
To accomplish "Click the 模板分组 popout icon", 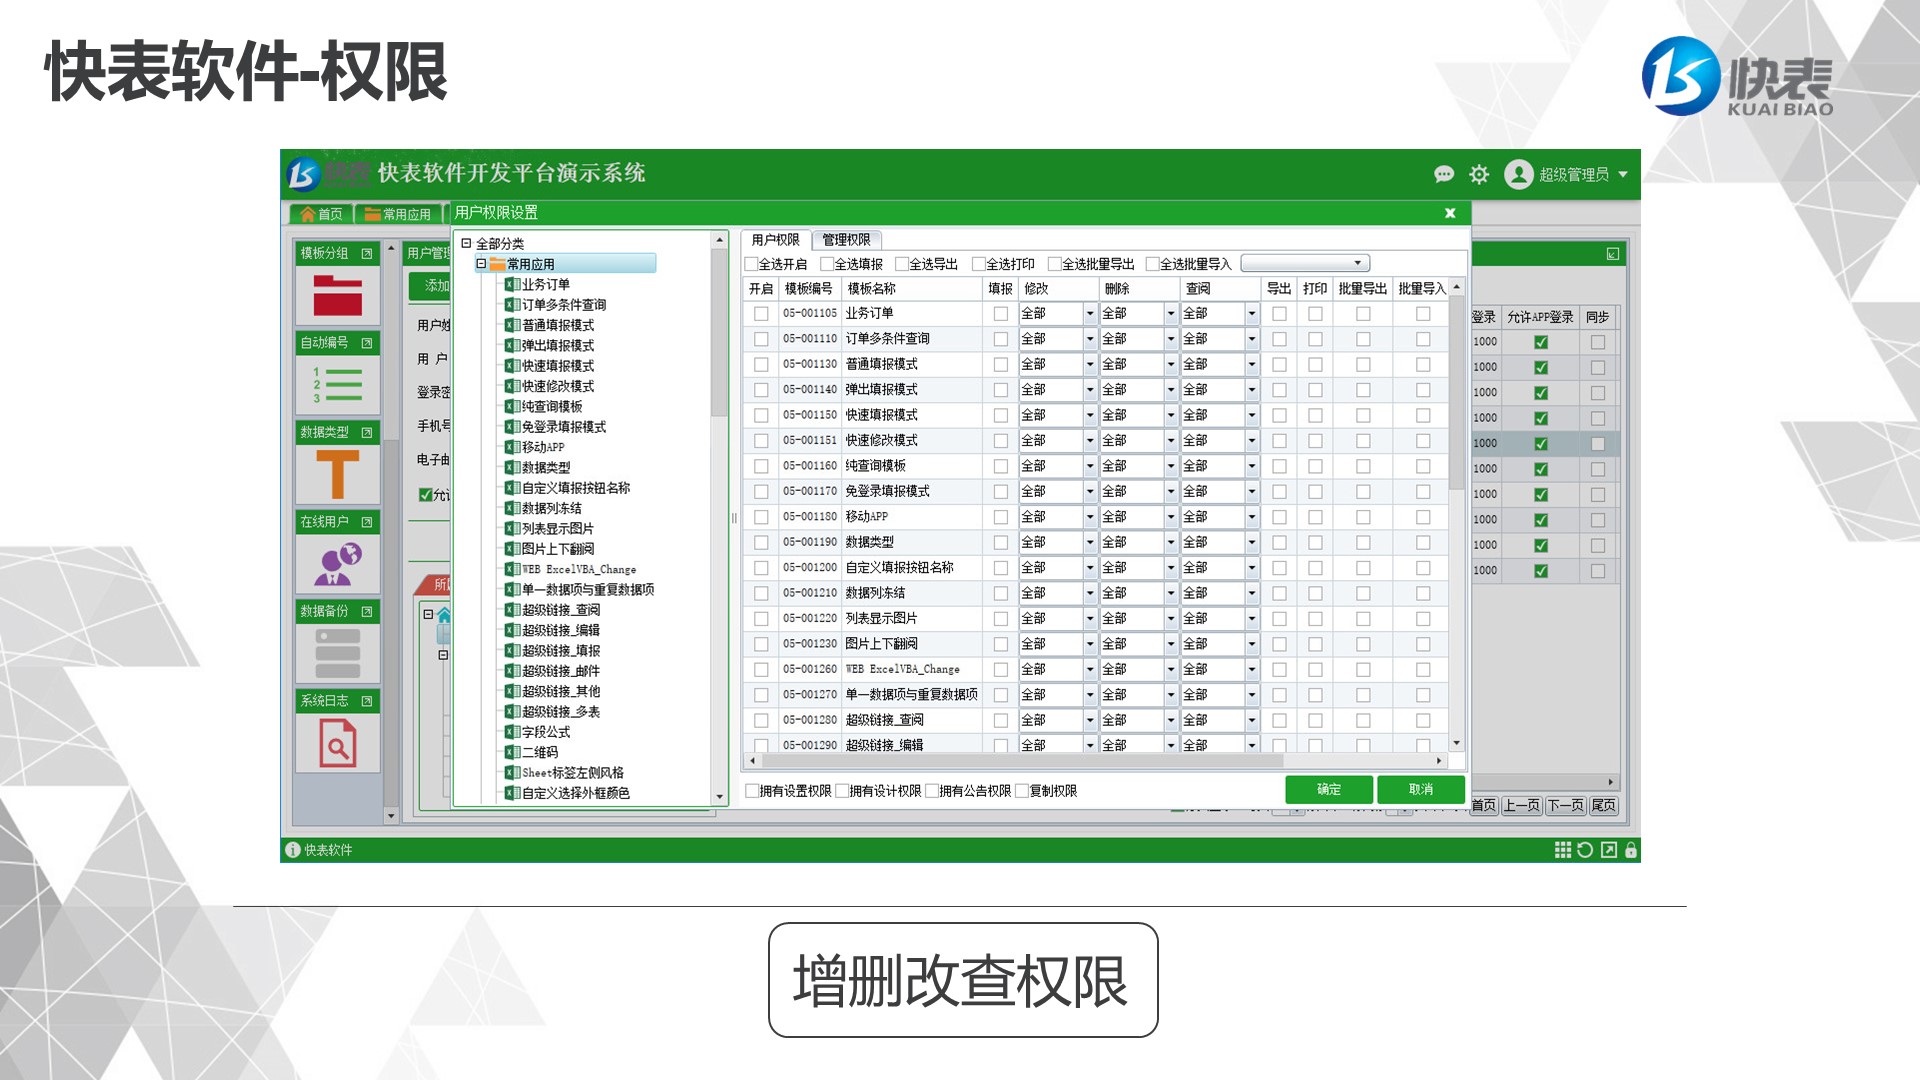I will click(x=367, y=254).
